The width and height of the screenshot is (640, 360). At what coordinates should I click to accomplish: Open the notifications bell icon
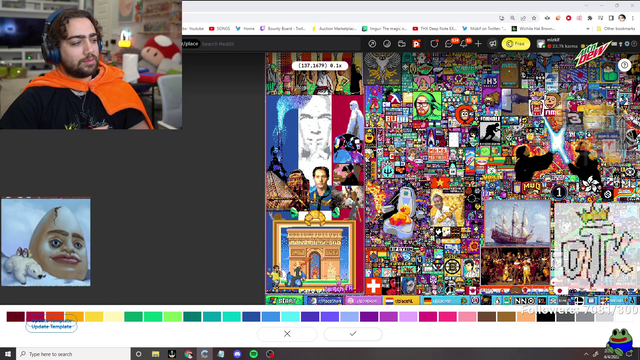[464, 44]
